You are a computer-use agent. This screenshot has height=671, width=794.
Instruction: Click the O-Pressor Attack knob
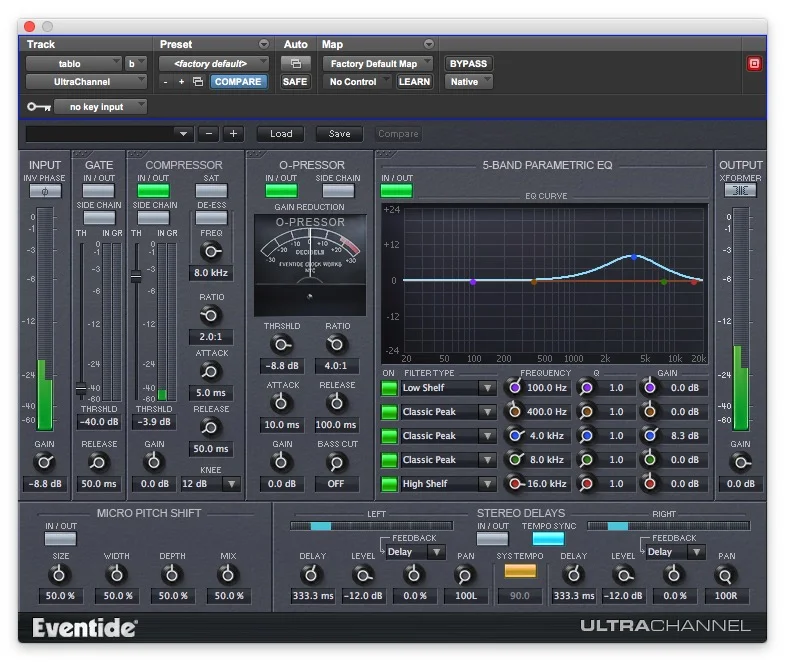click(281, 403)
